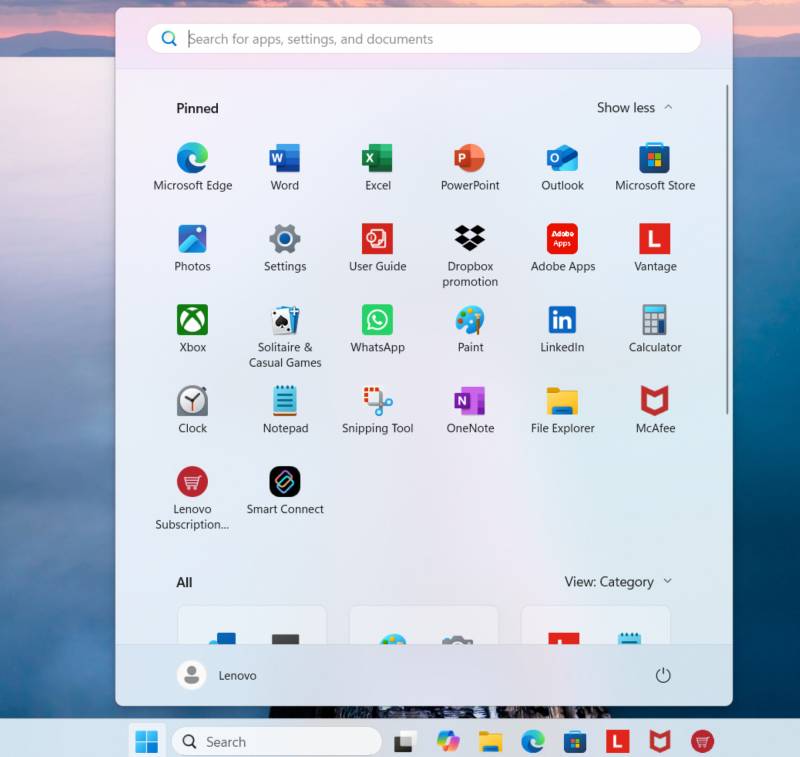This screenshot has width=800, height=757.
Task: Click the Start menu vertical scrollbar
Action: click(x=727, y=249)
